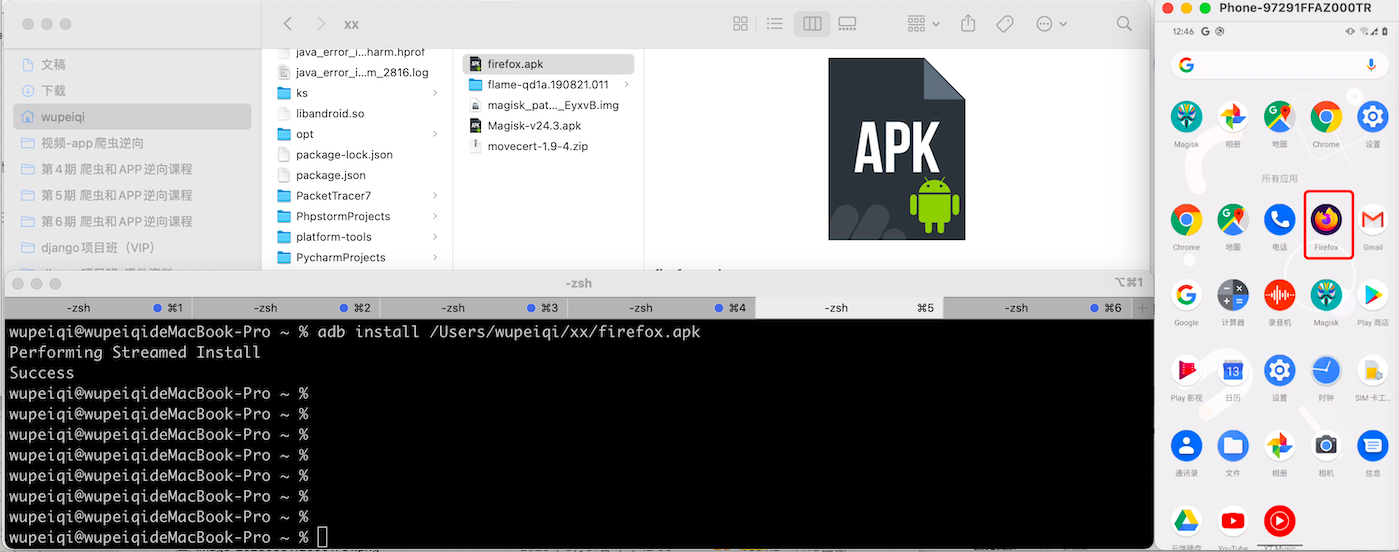Tap the voice search microphone on phone

[1372, 65]
